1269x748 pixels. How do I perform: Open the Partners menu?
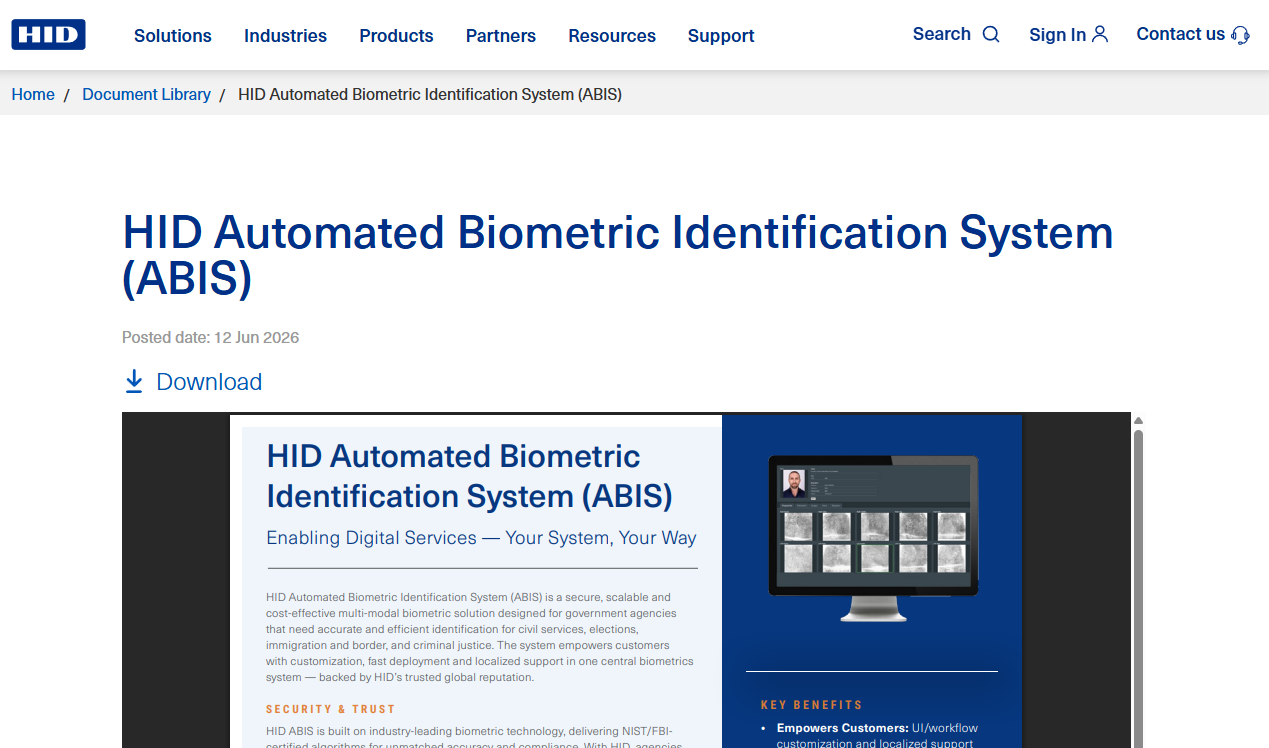tap(501, 36)
